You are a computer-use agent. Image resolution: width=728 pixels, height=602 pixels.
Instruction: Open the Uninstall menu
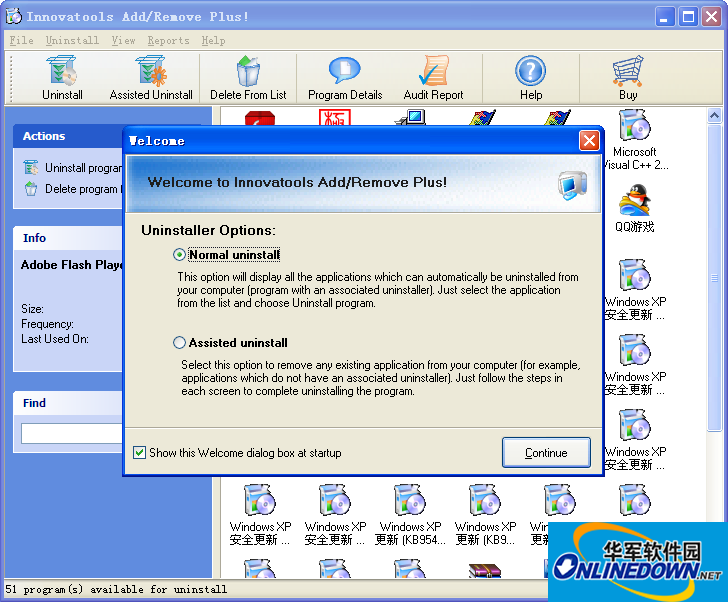[x=72, y=40]
